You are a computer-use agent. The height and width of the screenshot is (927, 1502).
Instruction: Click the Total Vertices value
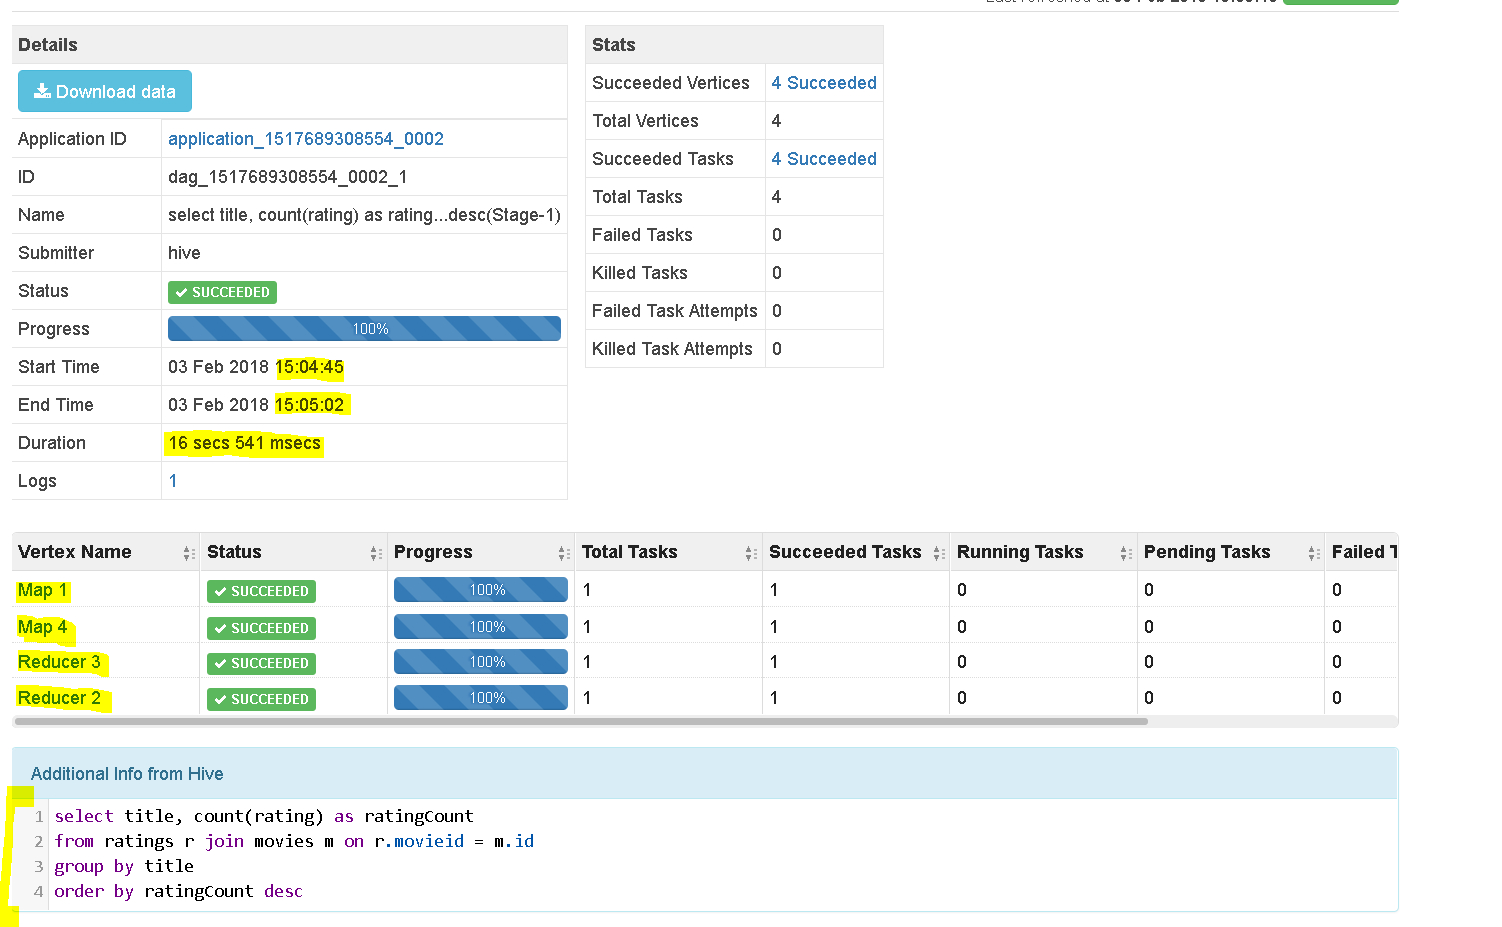tap(776, 121)
